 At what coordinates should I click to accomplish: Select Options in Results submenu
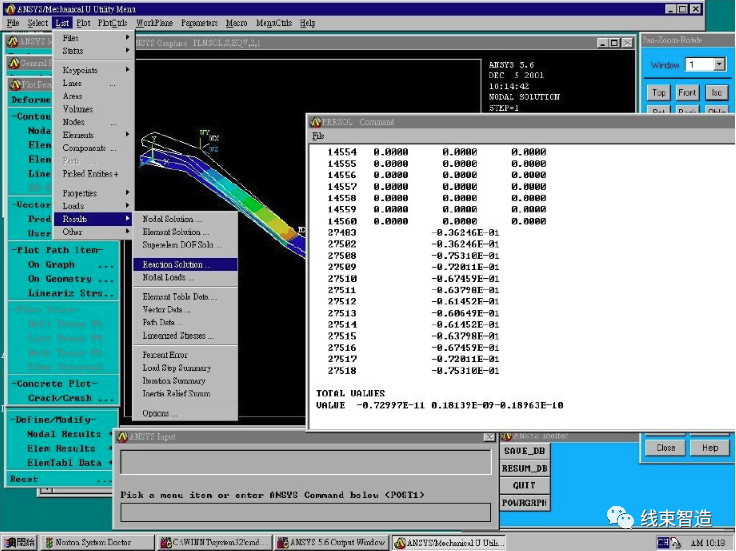tap(185, 413)
